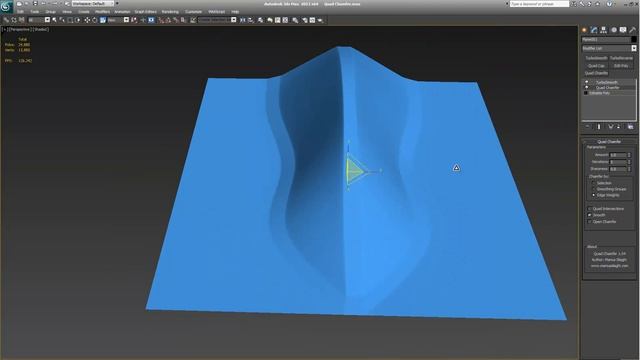Open the reference coordinate system dropdown

point(118,20)
